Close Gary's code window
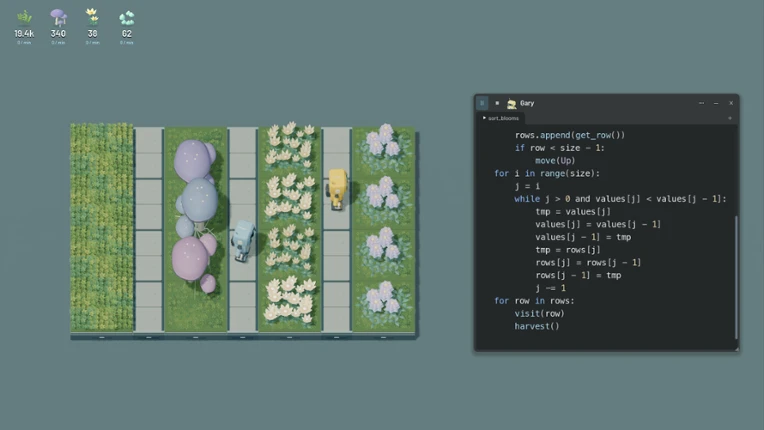The width and height of the screenshot is (764, 430). pyautogui.click(x=731, y=103)
